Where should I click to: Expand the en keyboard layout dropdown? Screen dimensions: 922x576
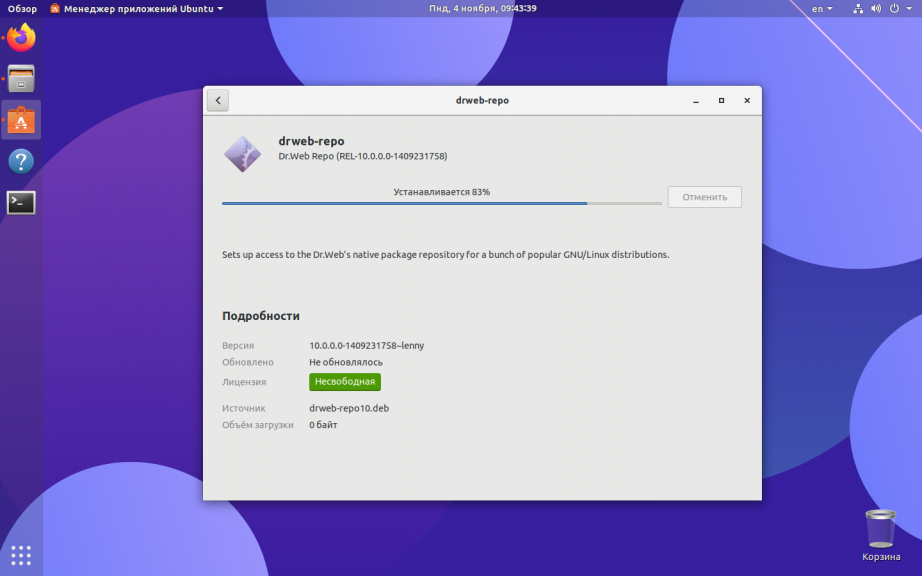[x=822, y=9]
